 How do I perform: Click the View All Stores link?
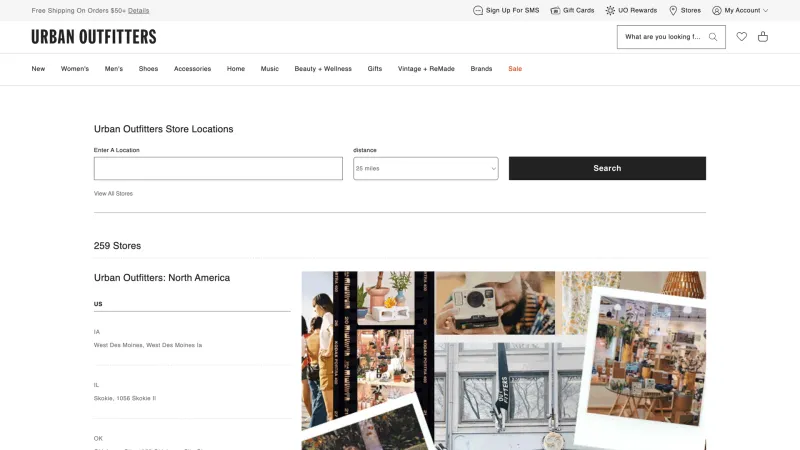tap(113, 193)
